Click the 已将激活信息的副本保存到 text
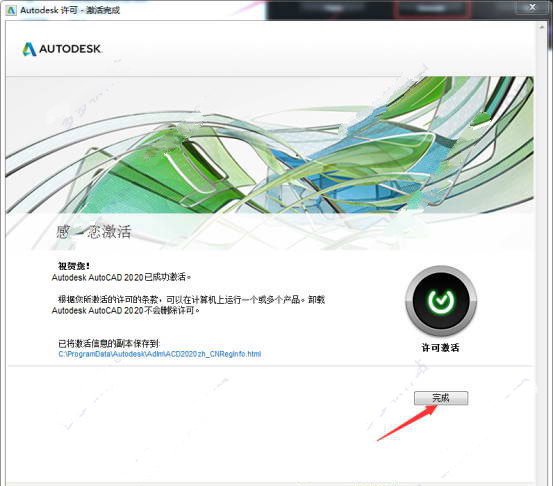 click(109, 343)
